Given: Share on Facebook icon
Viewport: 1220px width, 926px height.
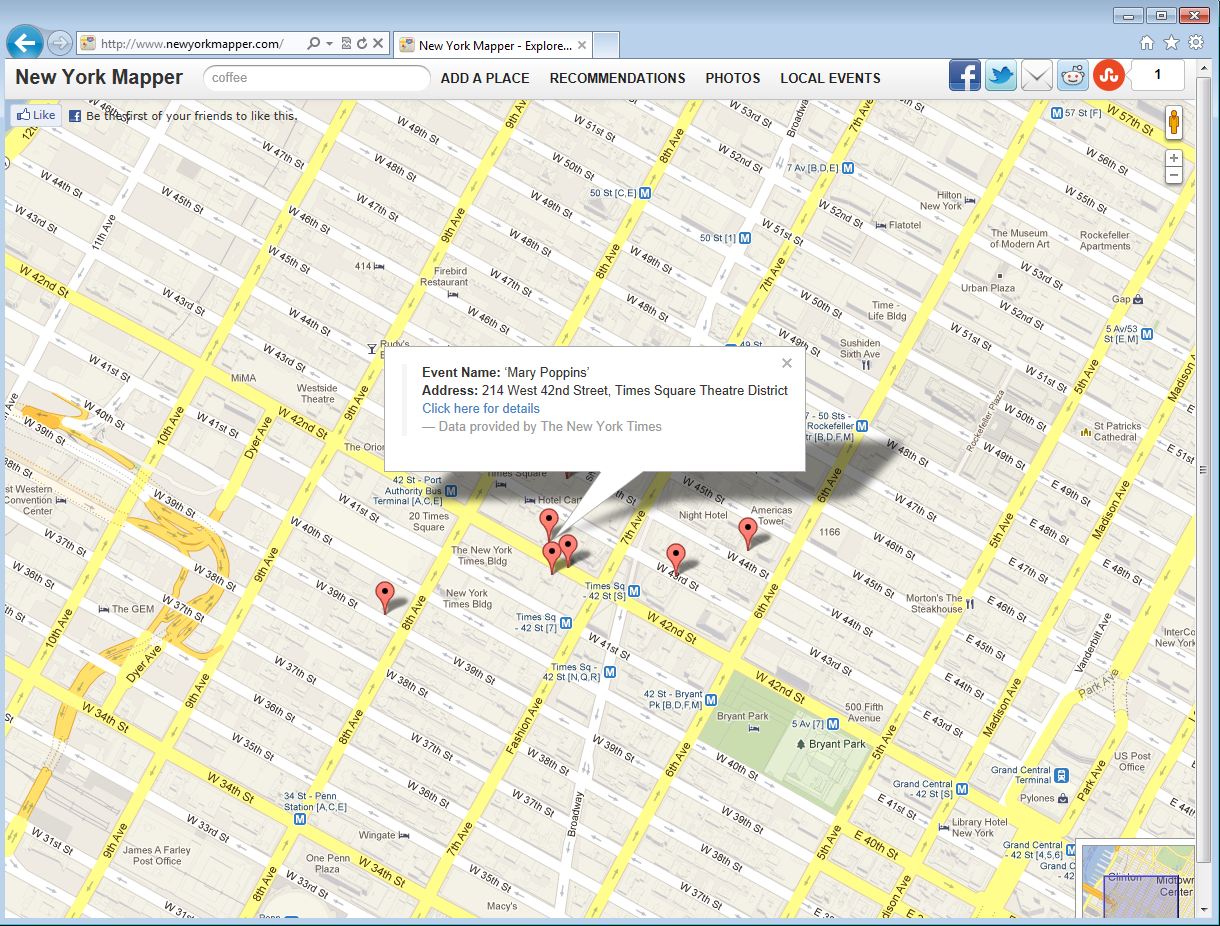Looking at the screenshot, I should coord(965,76).
